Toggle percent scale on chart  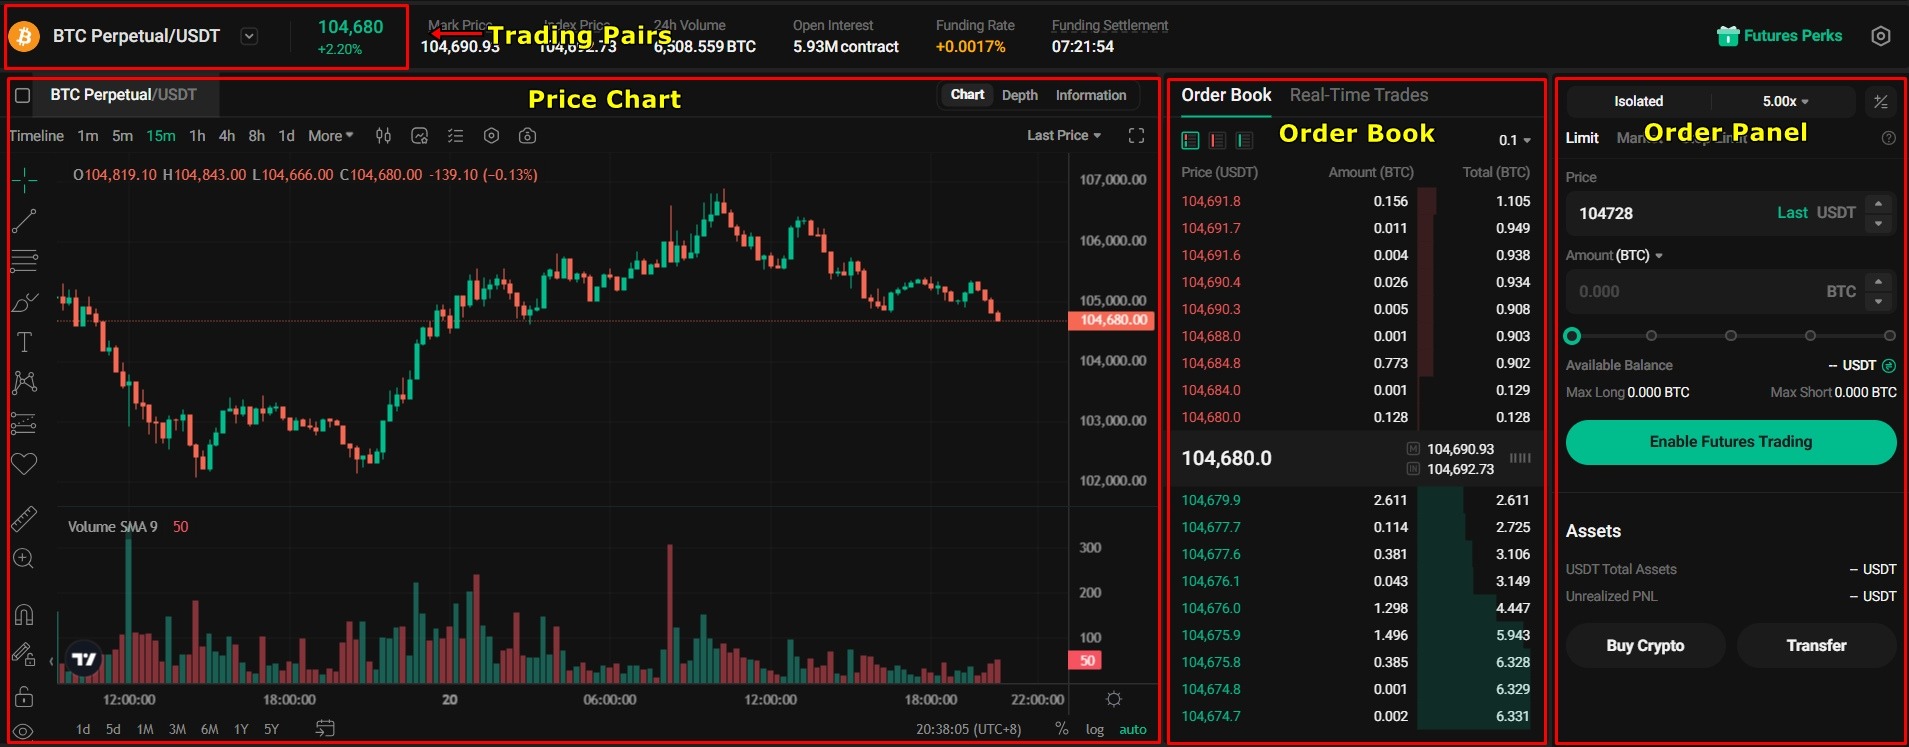pos(1062,729)
